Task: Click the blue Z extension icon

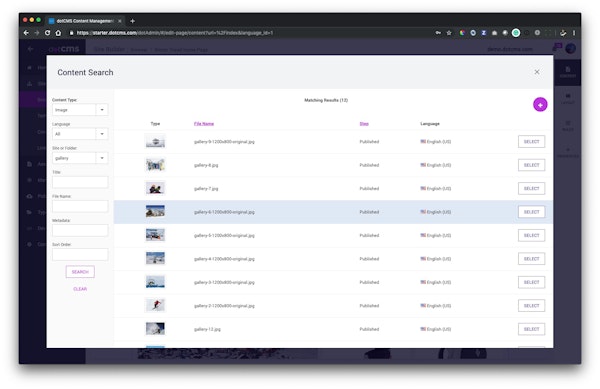Action: click(x=484, y=33)
